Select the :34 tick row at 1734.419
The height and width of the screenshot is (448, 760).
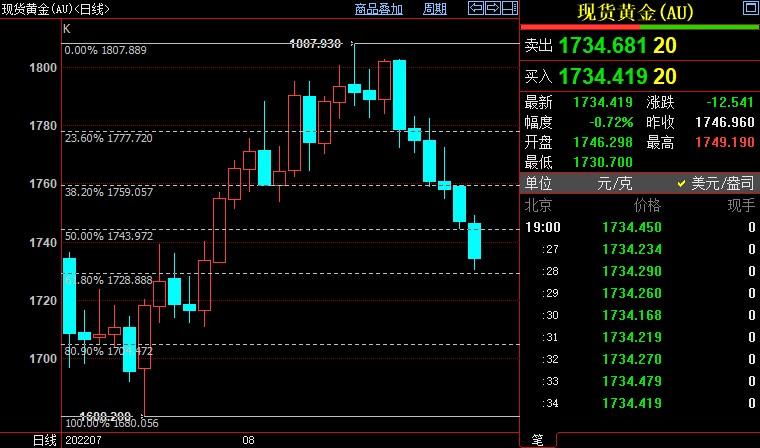point(640,403)
